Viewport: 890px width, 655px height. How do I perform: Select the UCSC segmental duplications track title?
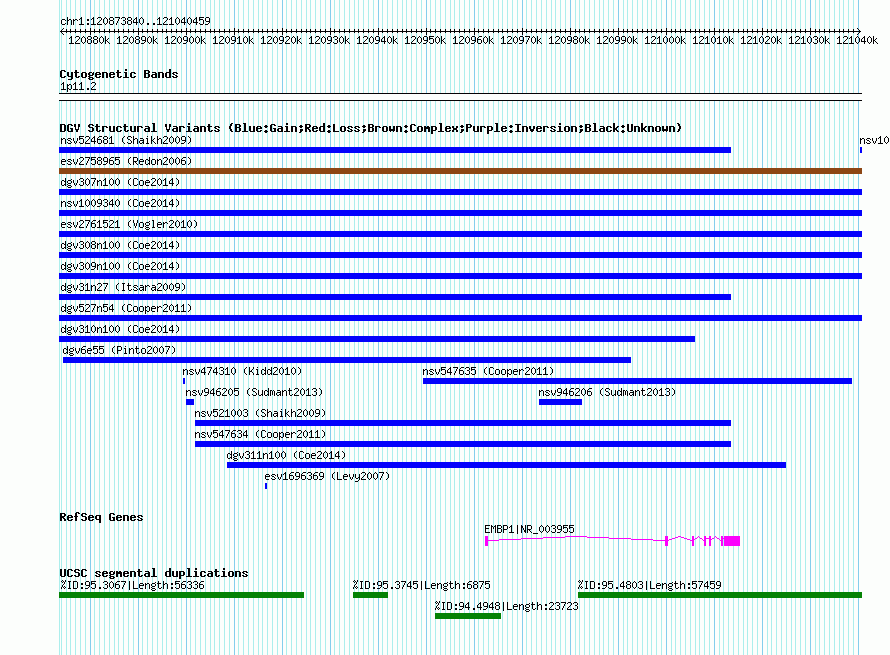tap(154, 573)
